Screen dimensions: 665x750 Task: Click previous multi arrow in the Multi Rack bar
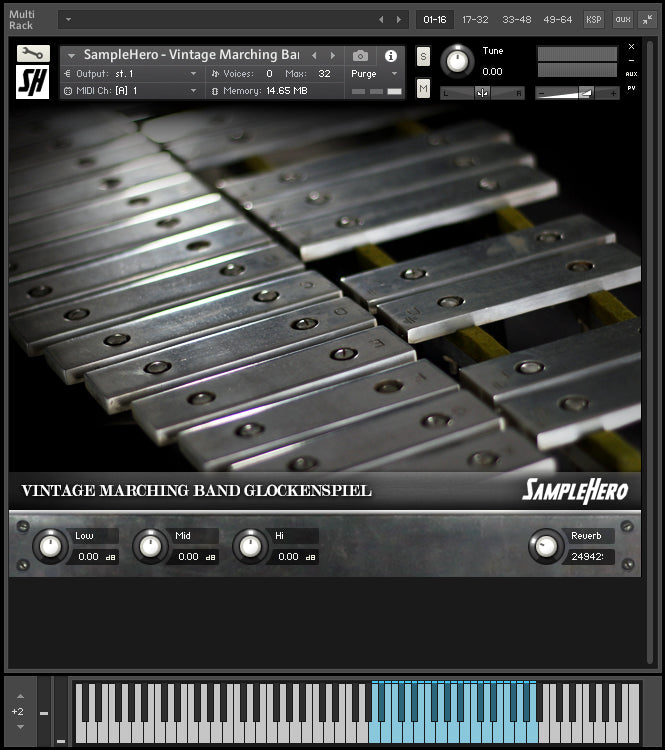click(x=381, y=20)
